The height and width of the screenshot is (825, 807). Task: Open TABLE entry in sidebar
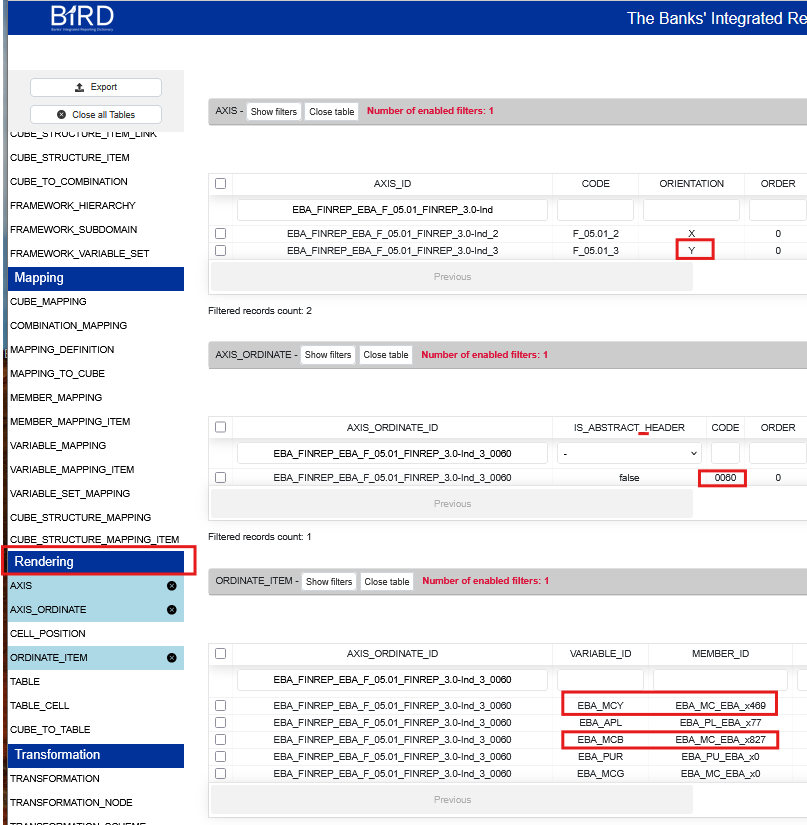pos(25,682)
